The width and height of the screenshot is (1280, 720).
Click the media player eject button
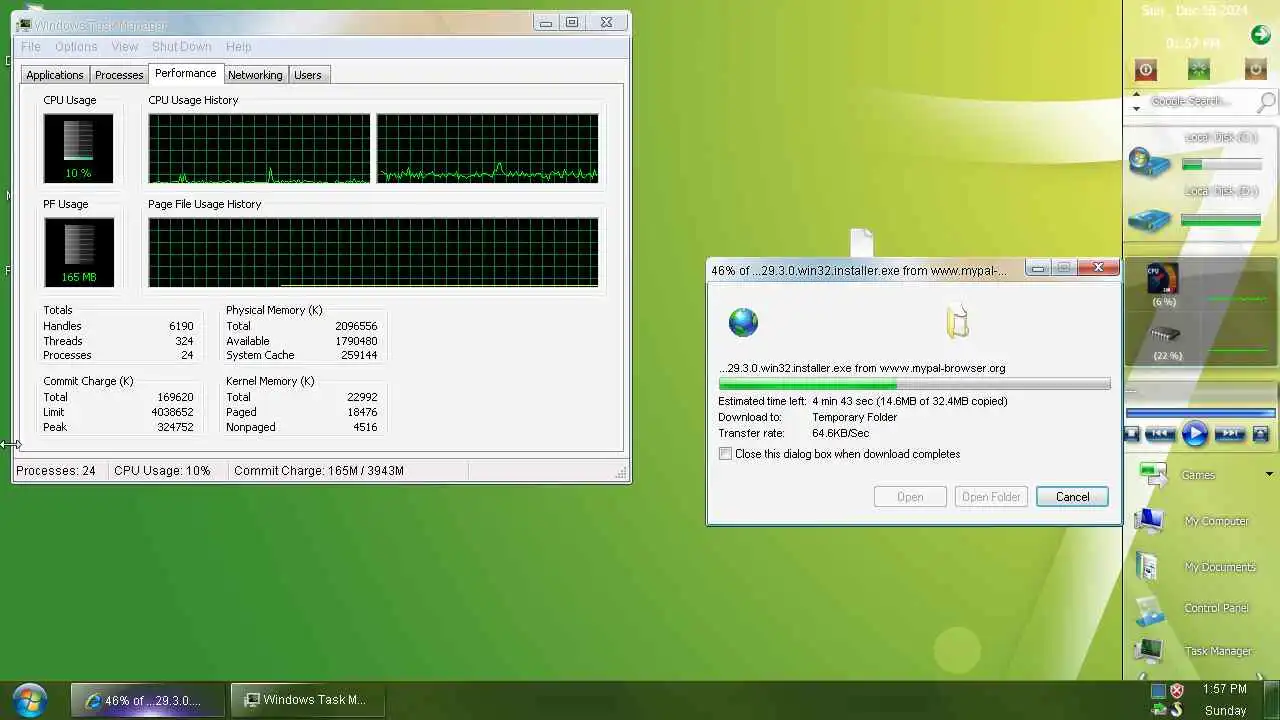click(x=1260, y=434)
